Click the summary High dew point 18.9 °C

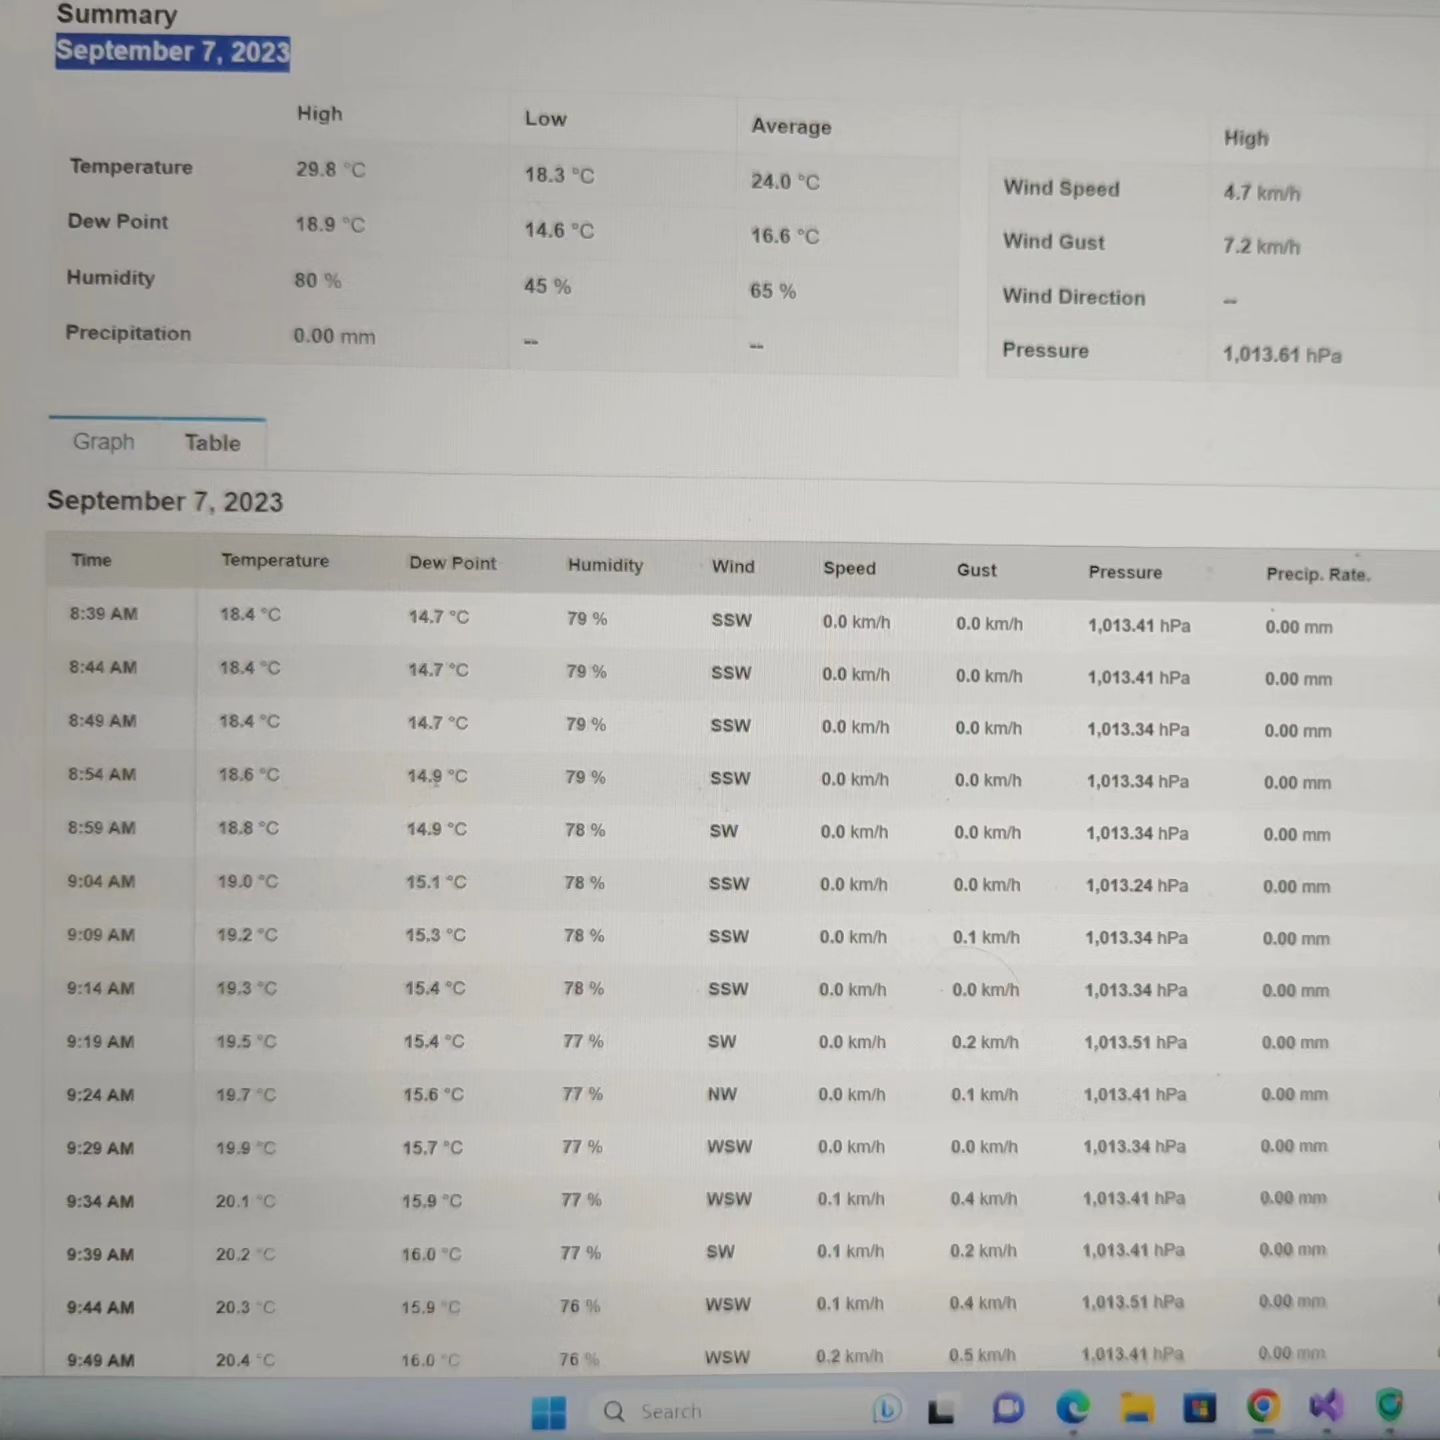coord(329,224)
